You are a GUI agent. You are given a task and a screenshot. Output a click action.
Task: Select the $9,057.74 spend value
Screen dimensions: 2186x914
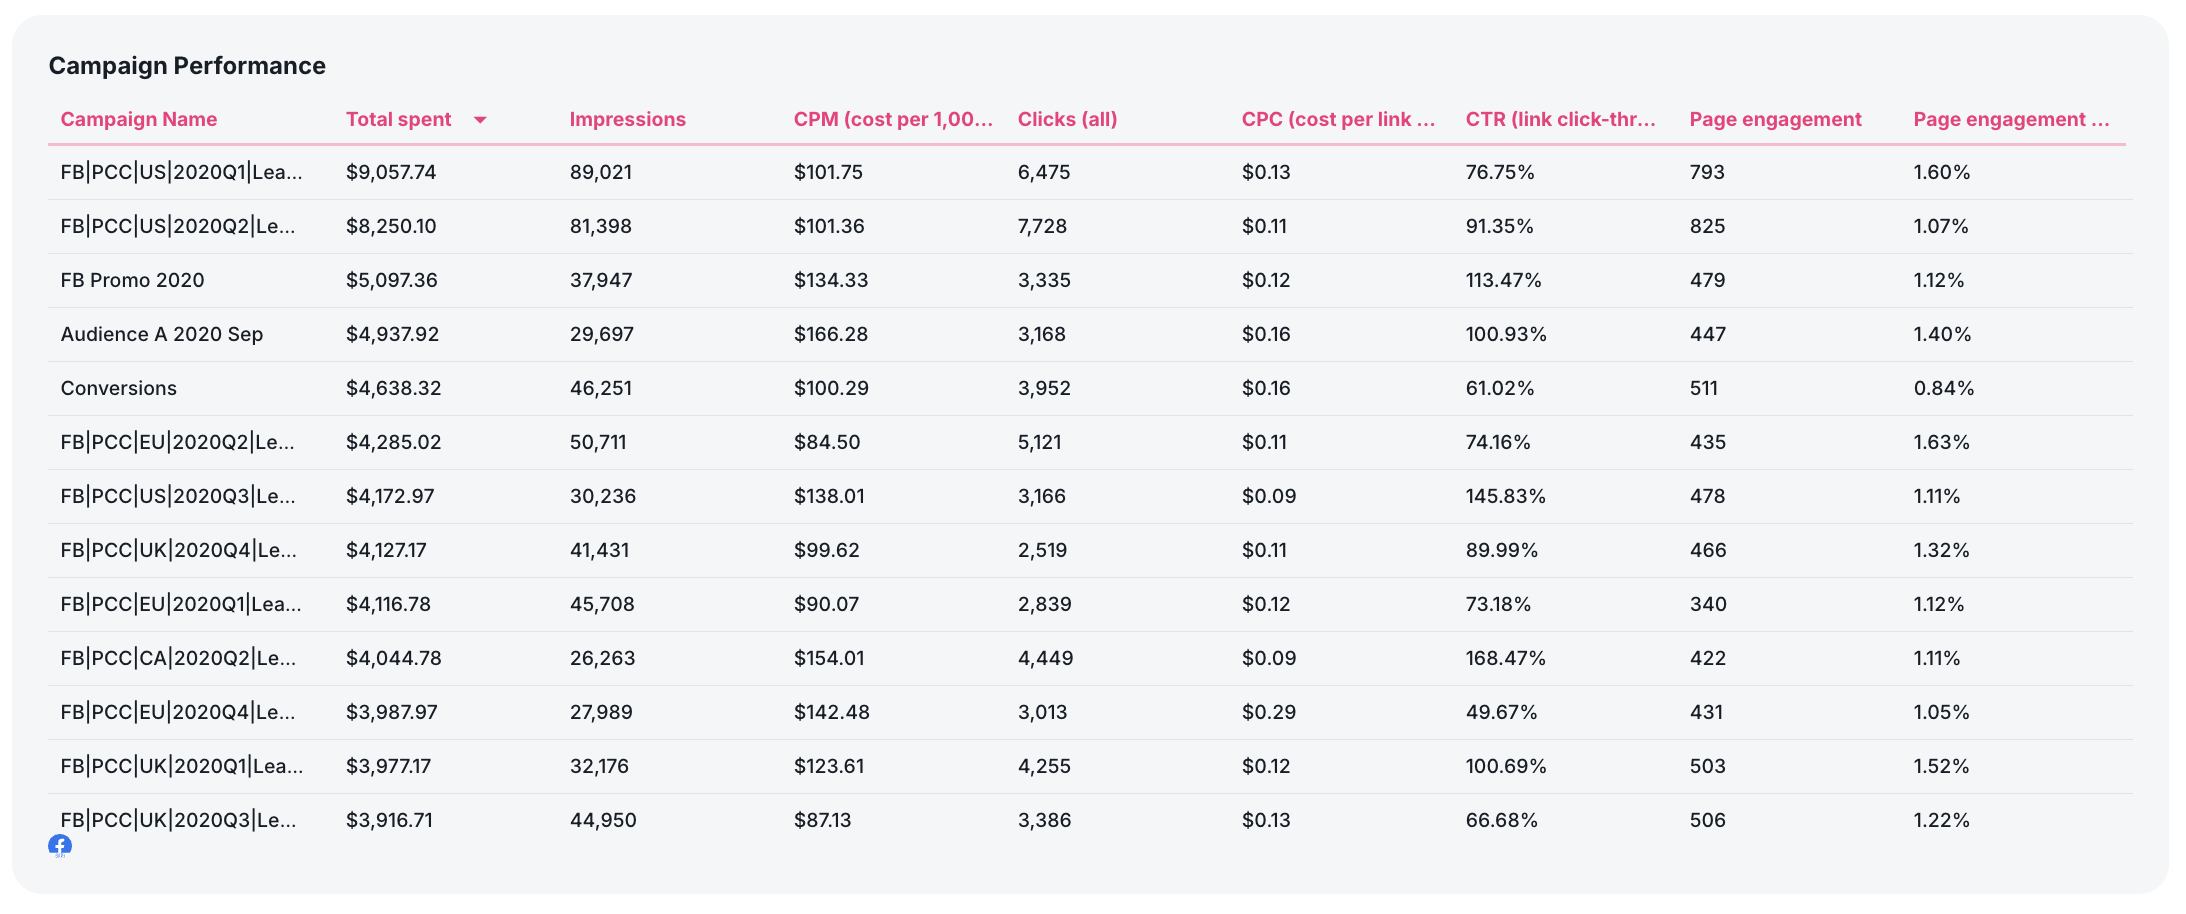[x=391, y=171]
